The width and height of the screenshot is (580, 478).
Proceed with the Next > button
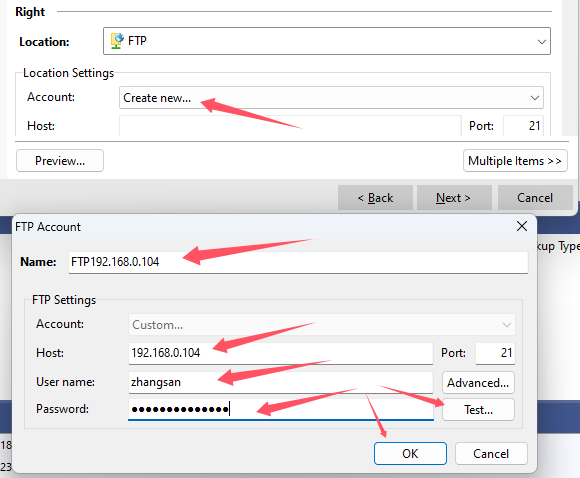[454, 198]
